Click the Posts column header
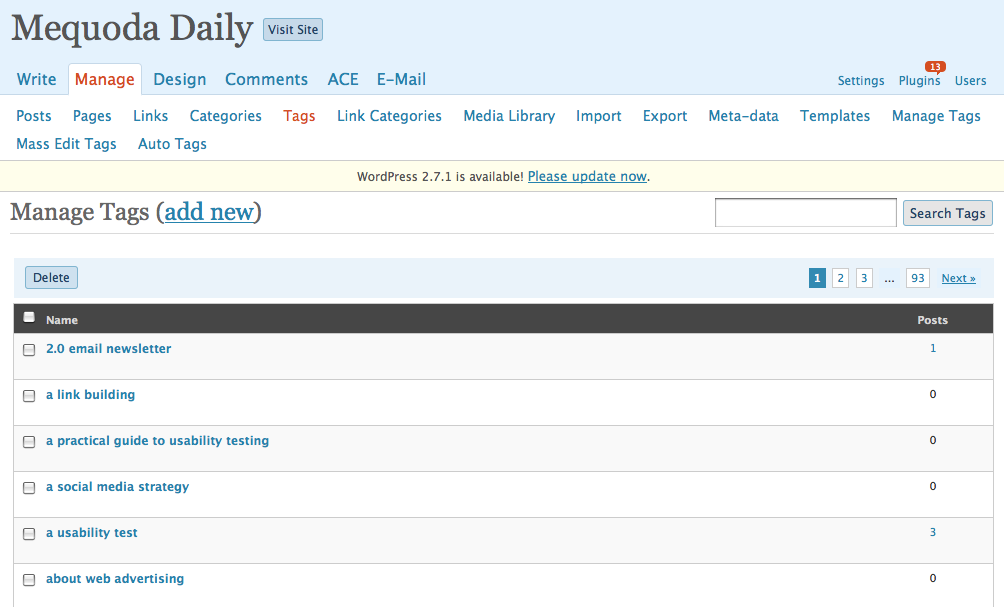Image resolution: width=1004 pixels, height=607 pixels. [x=932, y=320]
